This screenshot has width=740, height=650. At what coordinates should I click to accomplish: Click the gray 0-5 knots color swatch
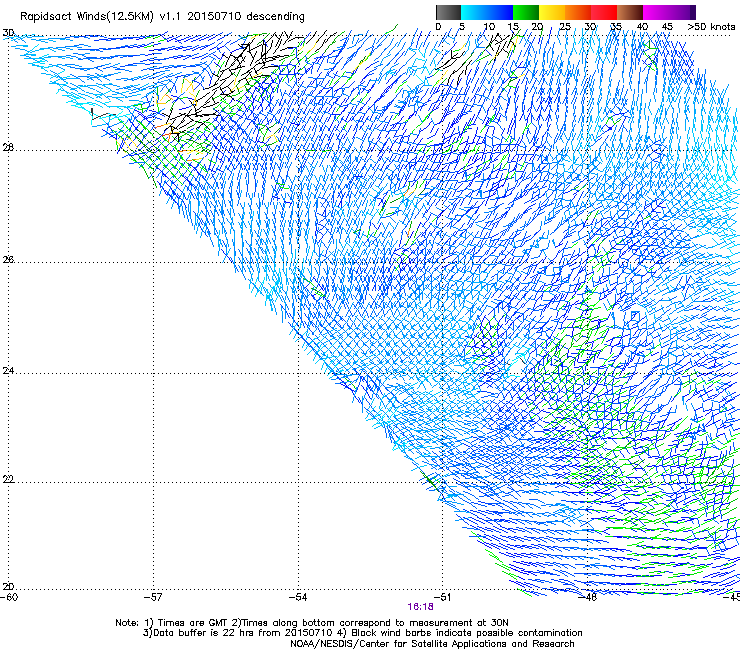coord(448,12)
